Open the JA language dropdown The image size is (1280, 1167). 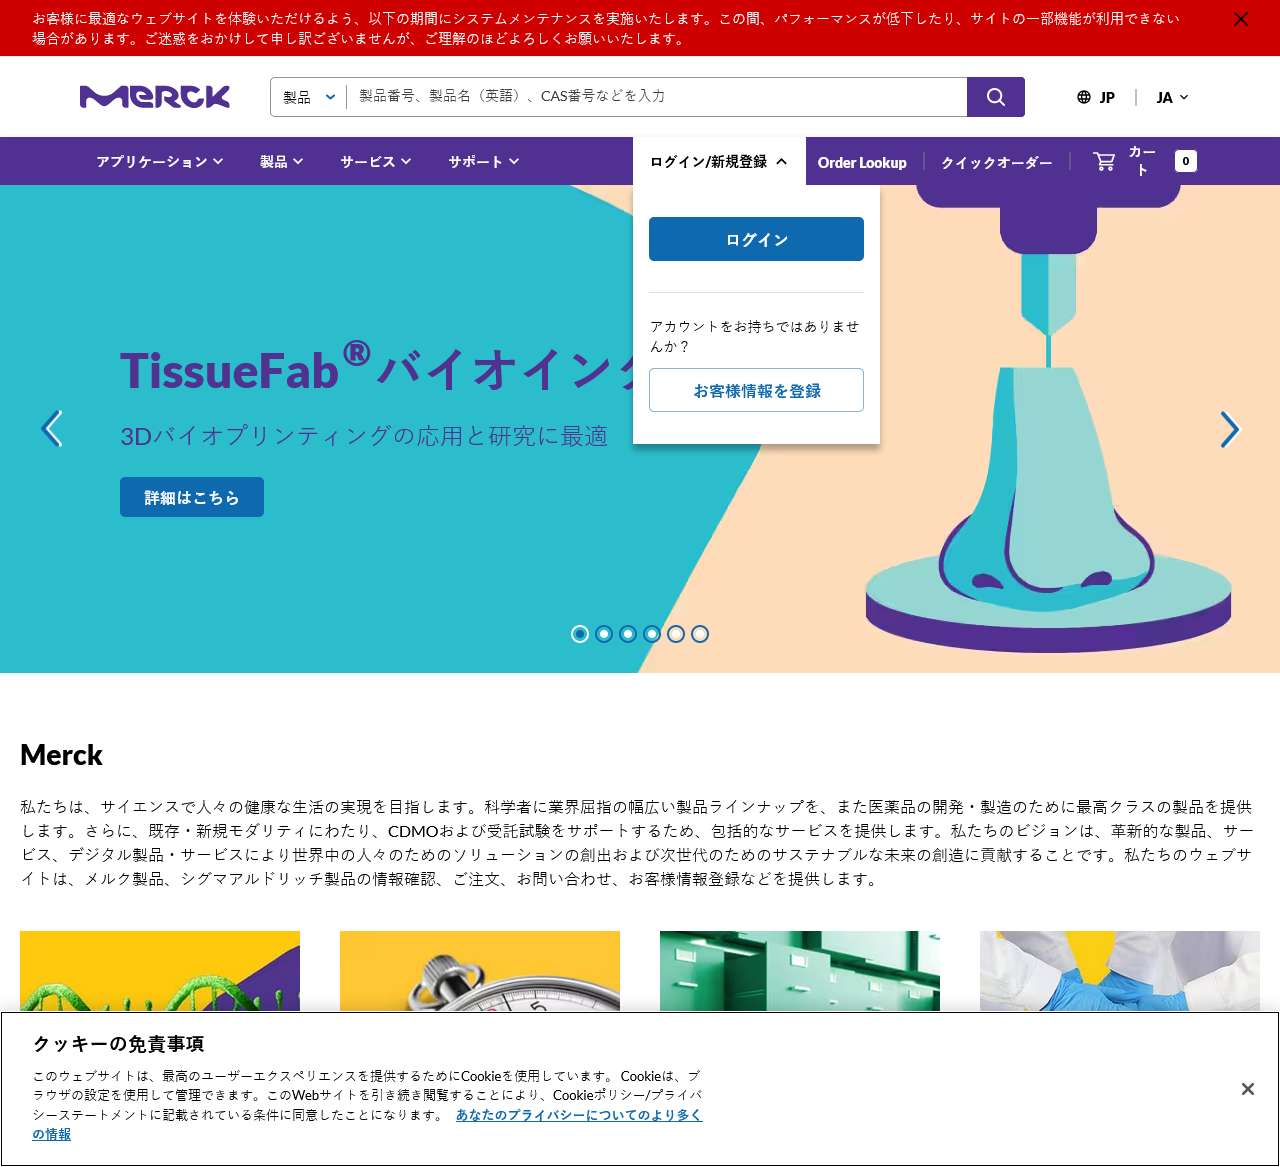(1172, 97)
